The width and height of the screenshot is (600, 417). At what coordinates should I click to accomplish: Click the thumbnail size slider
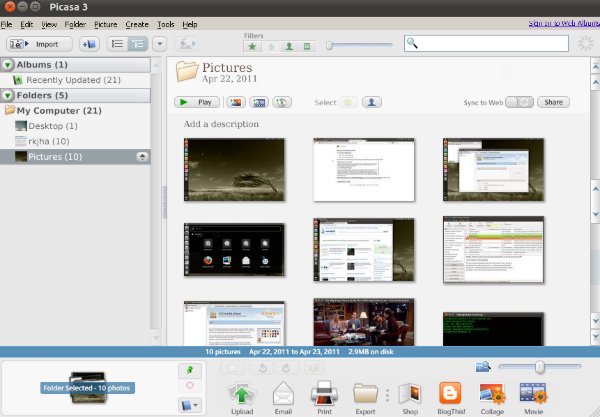point(540,367)
